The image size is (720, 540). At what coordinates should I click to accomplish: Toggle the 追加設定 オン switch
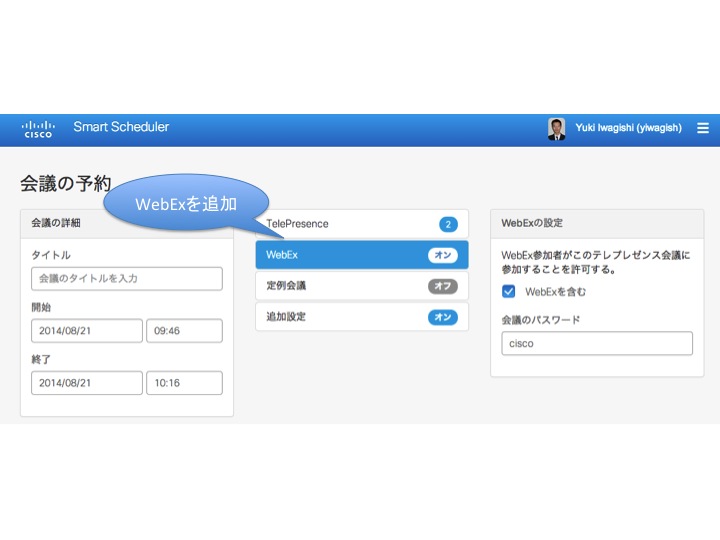pyautogui.click(x=442, y=317)
